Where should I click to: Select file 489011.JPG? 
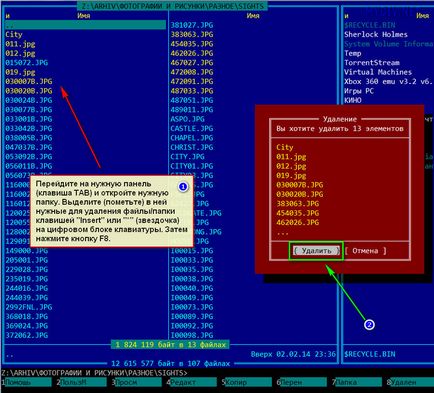[192, 110]
